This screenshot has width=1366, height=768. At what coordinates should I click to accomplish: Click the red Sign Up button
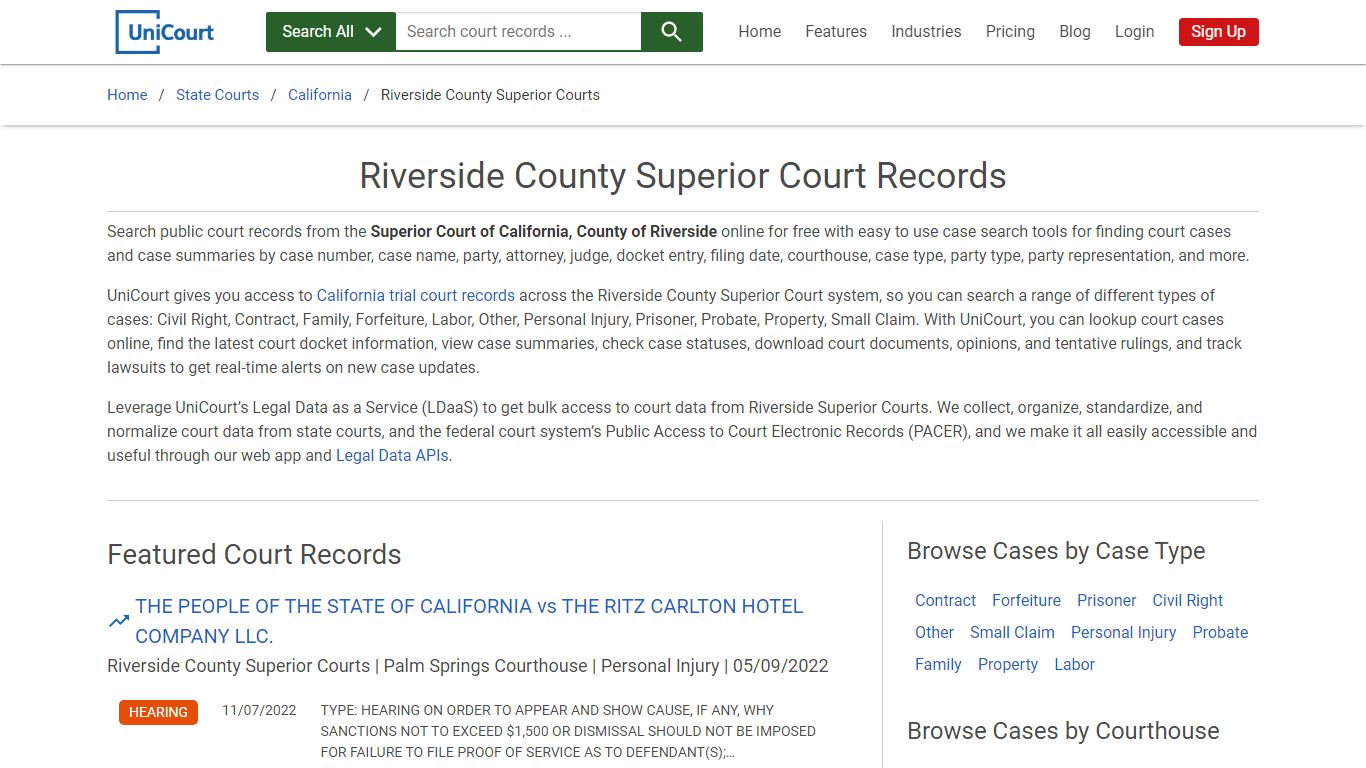click(x=1218, y=32)
